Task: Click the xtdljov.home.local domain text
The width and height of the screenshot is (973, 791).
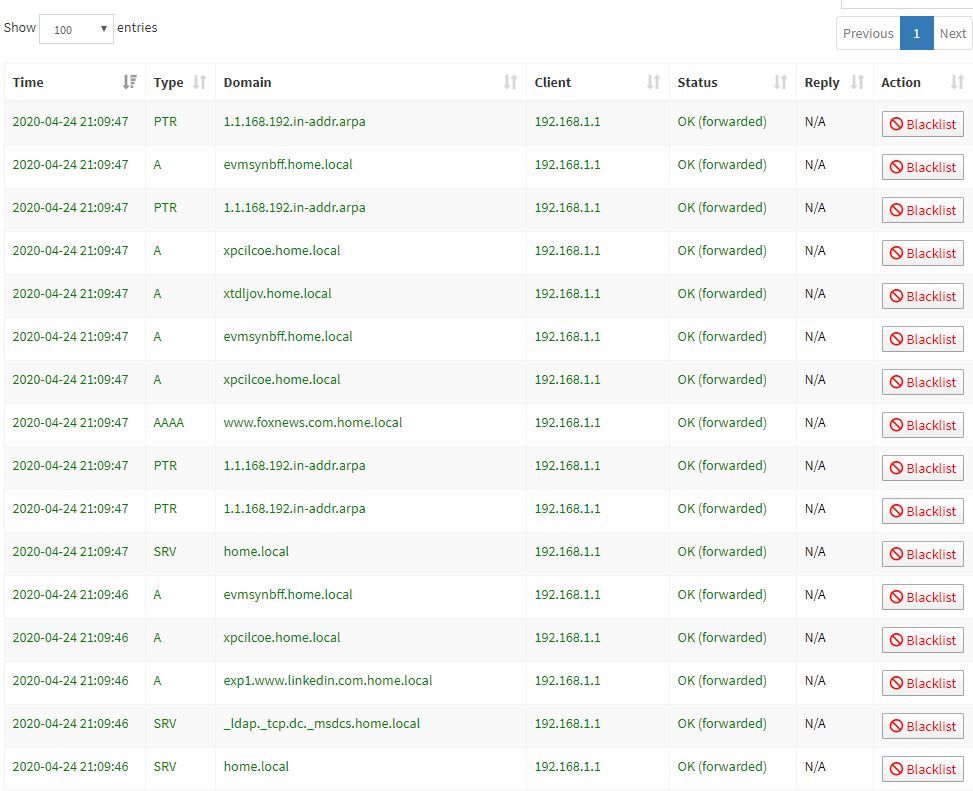Action: (277, 293)
